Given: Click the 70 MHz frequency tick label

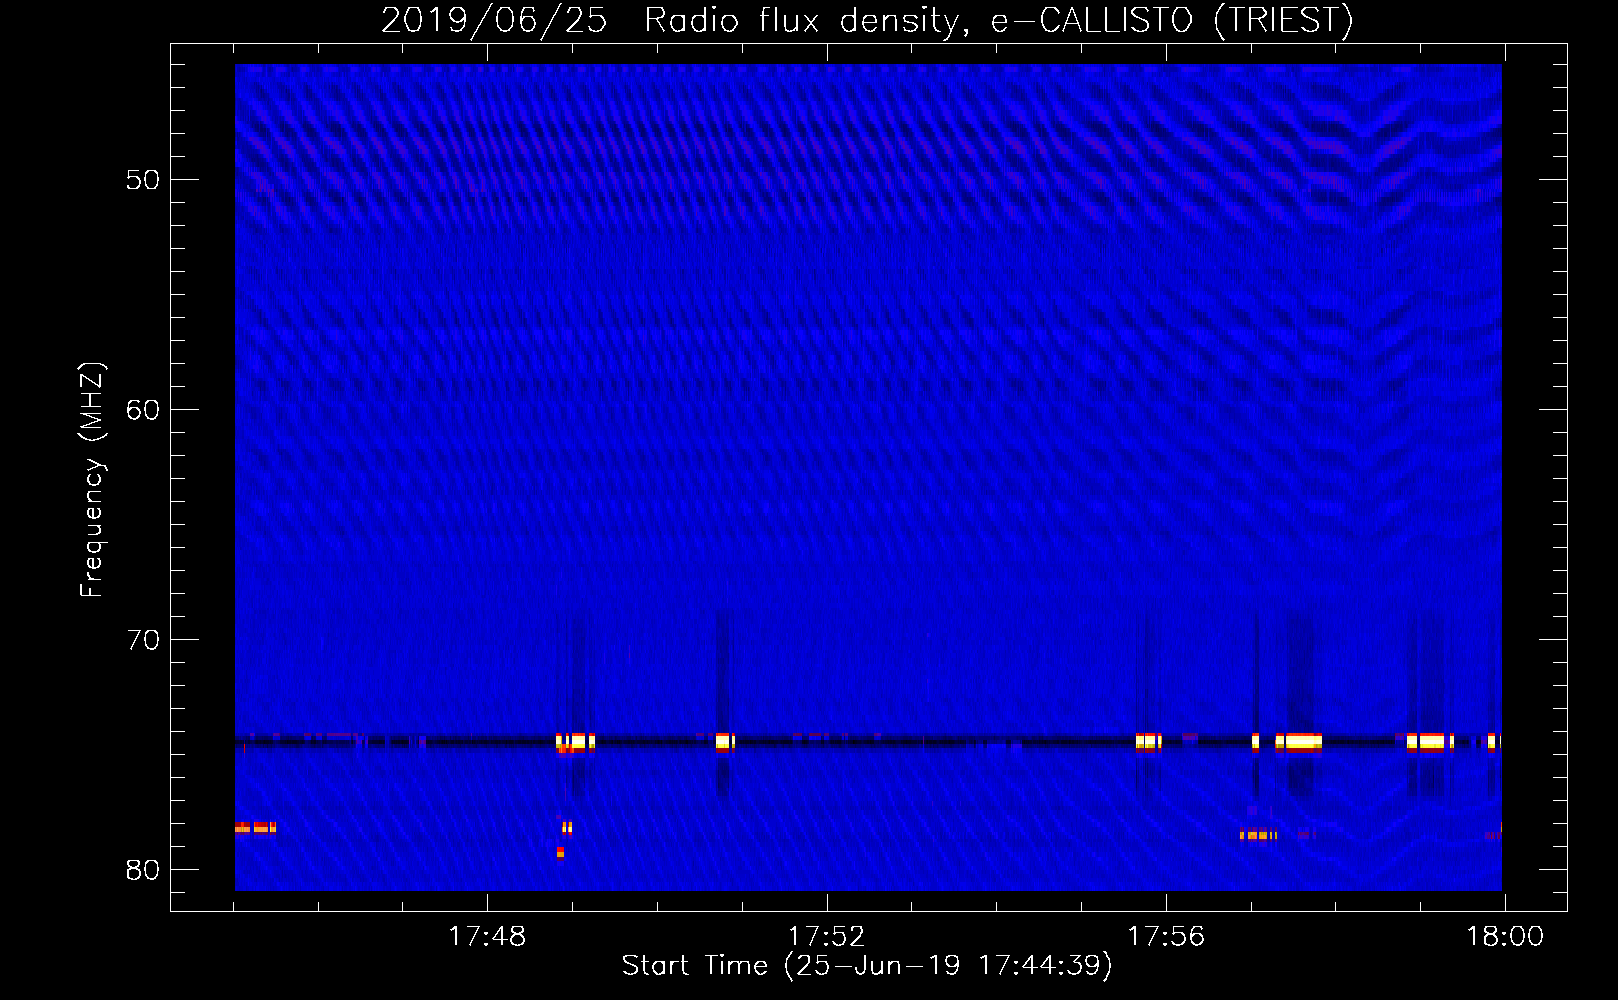Looking at the screenshot, I should coord(143,640).
